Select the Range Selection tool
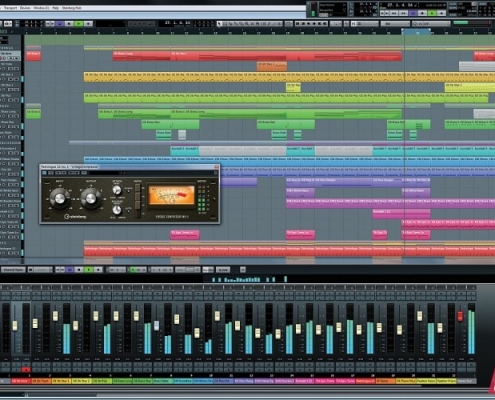 (224, 24)
